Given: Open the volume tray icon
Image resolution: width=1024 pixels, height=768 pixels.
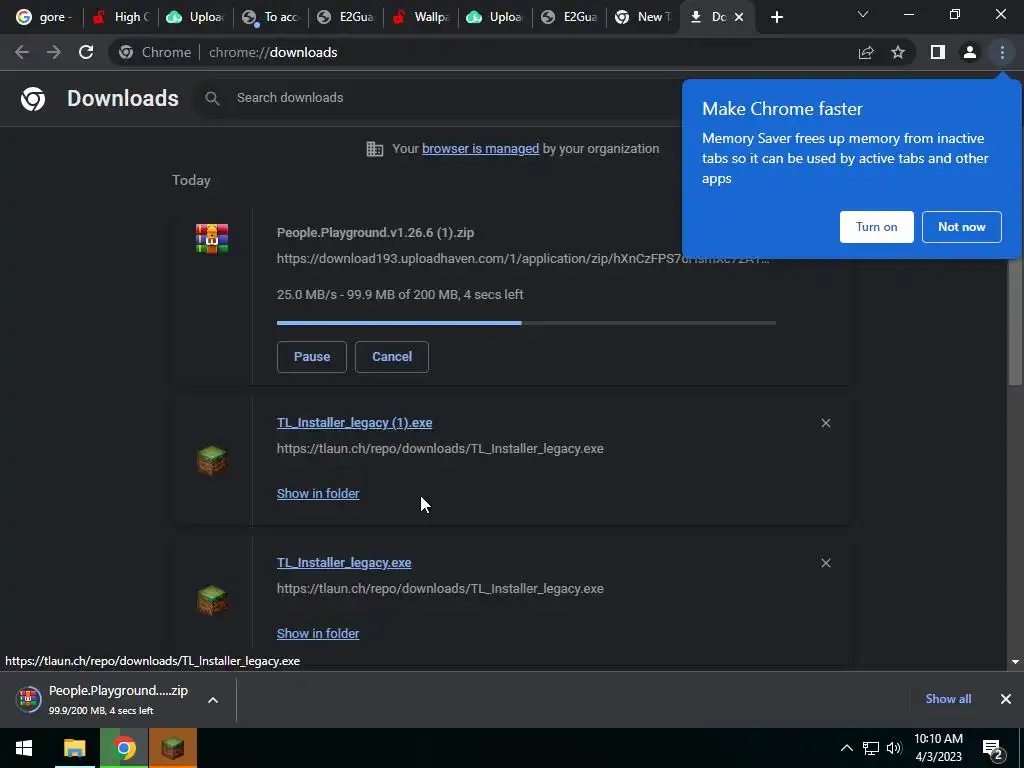Looking at the screenshot, I should pyautogui.click(x=894, y=748).
